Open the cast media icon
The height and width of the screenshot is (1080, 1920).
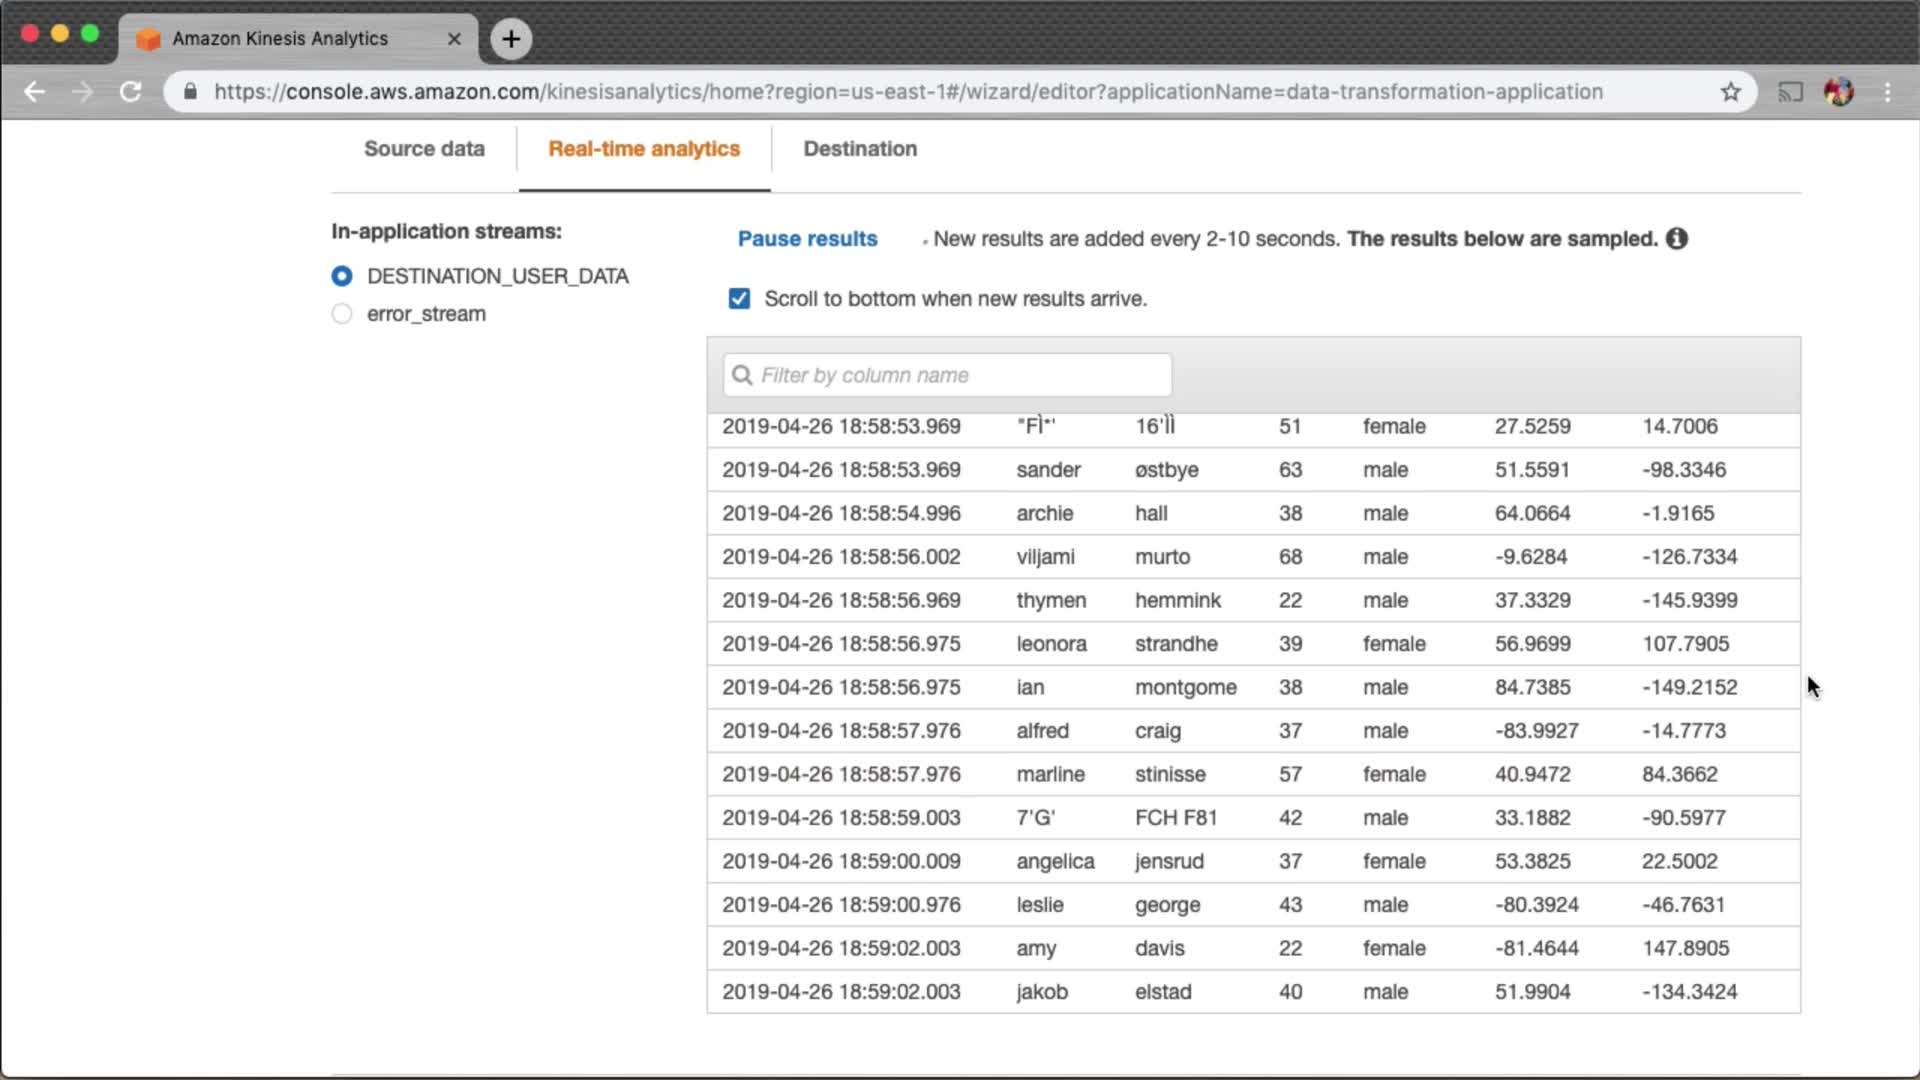click(1790, 92)
